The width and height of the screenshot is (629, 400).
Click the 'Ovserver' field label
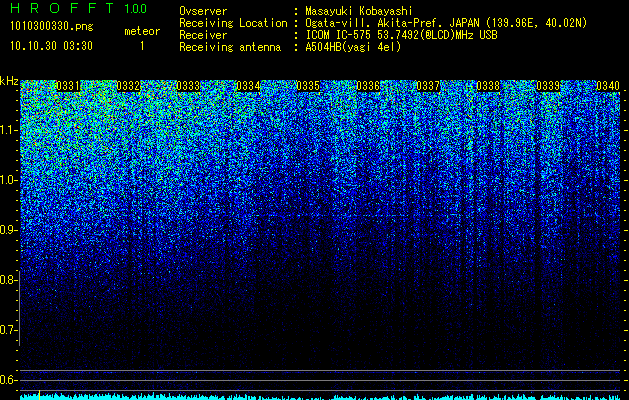click(x=203, y=11)
